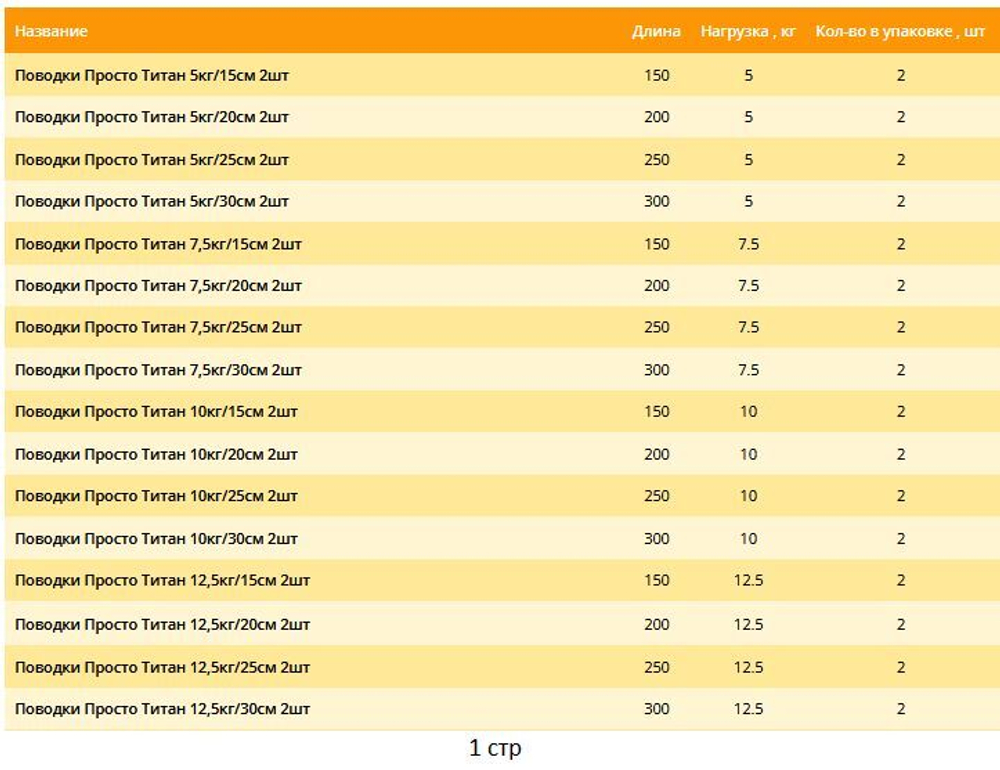Click length 200 in the 5кг/20см row
This screenshot has height=770, width=1000.
coord(656,117)
